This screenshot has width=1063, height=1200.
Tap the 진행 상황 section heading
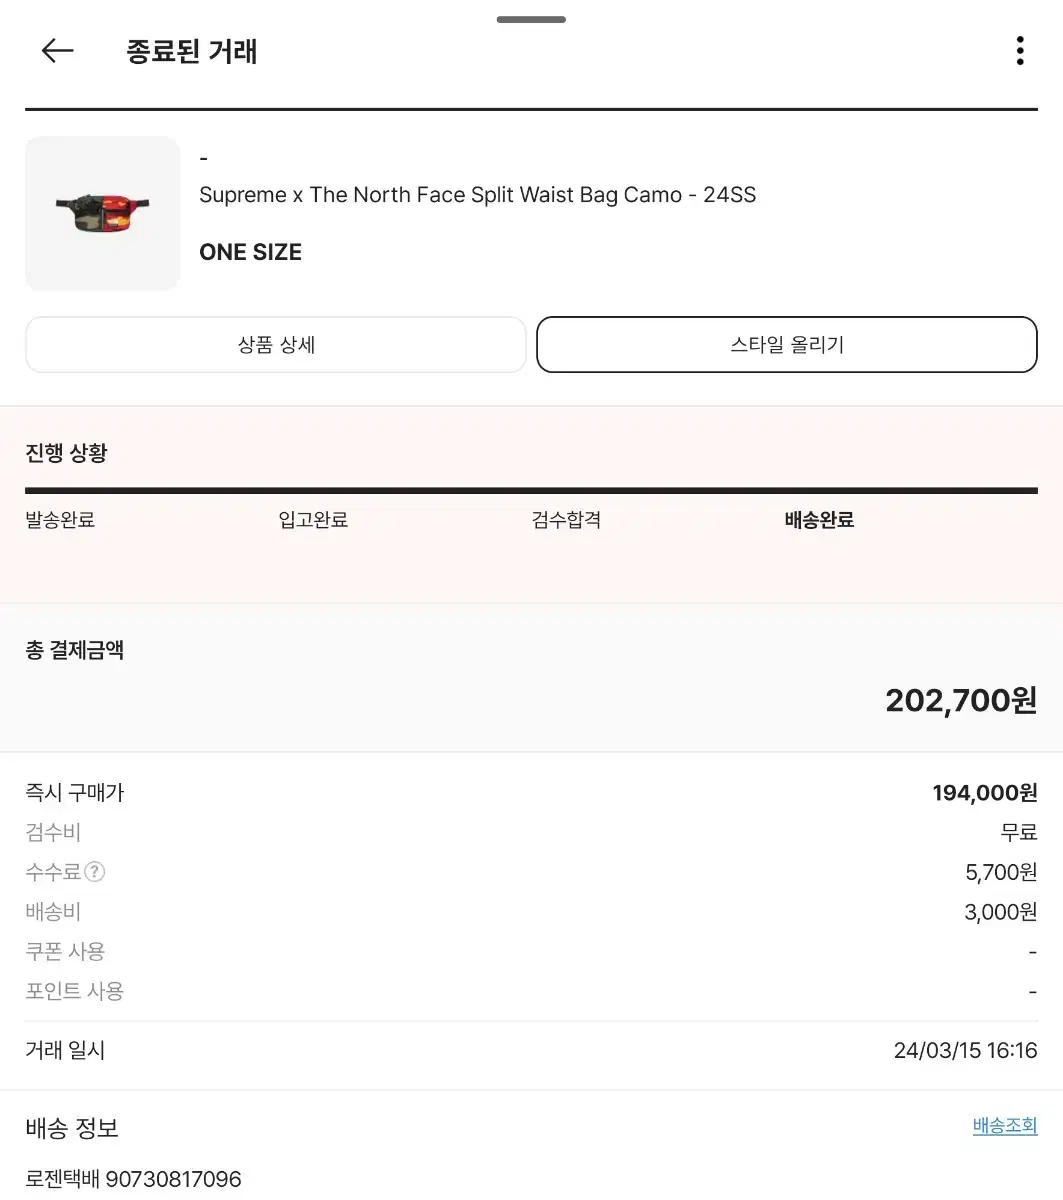tap(66, 453)
